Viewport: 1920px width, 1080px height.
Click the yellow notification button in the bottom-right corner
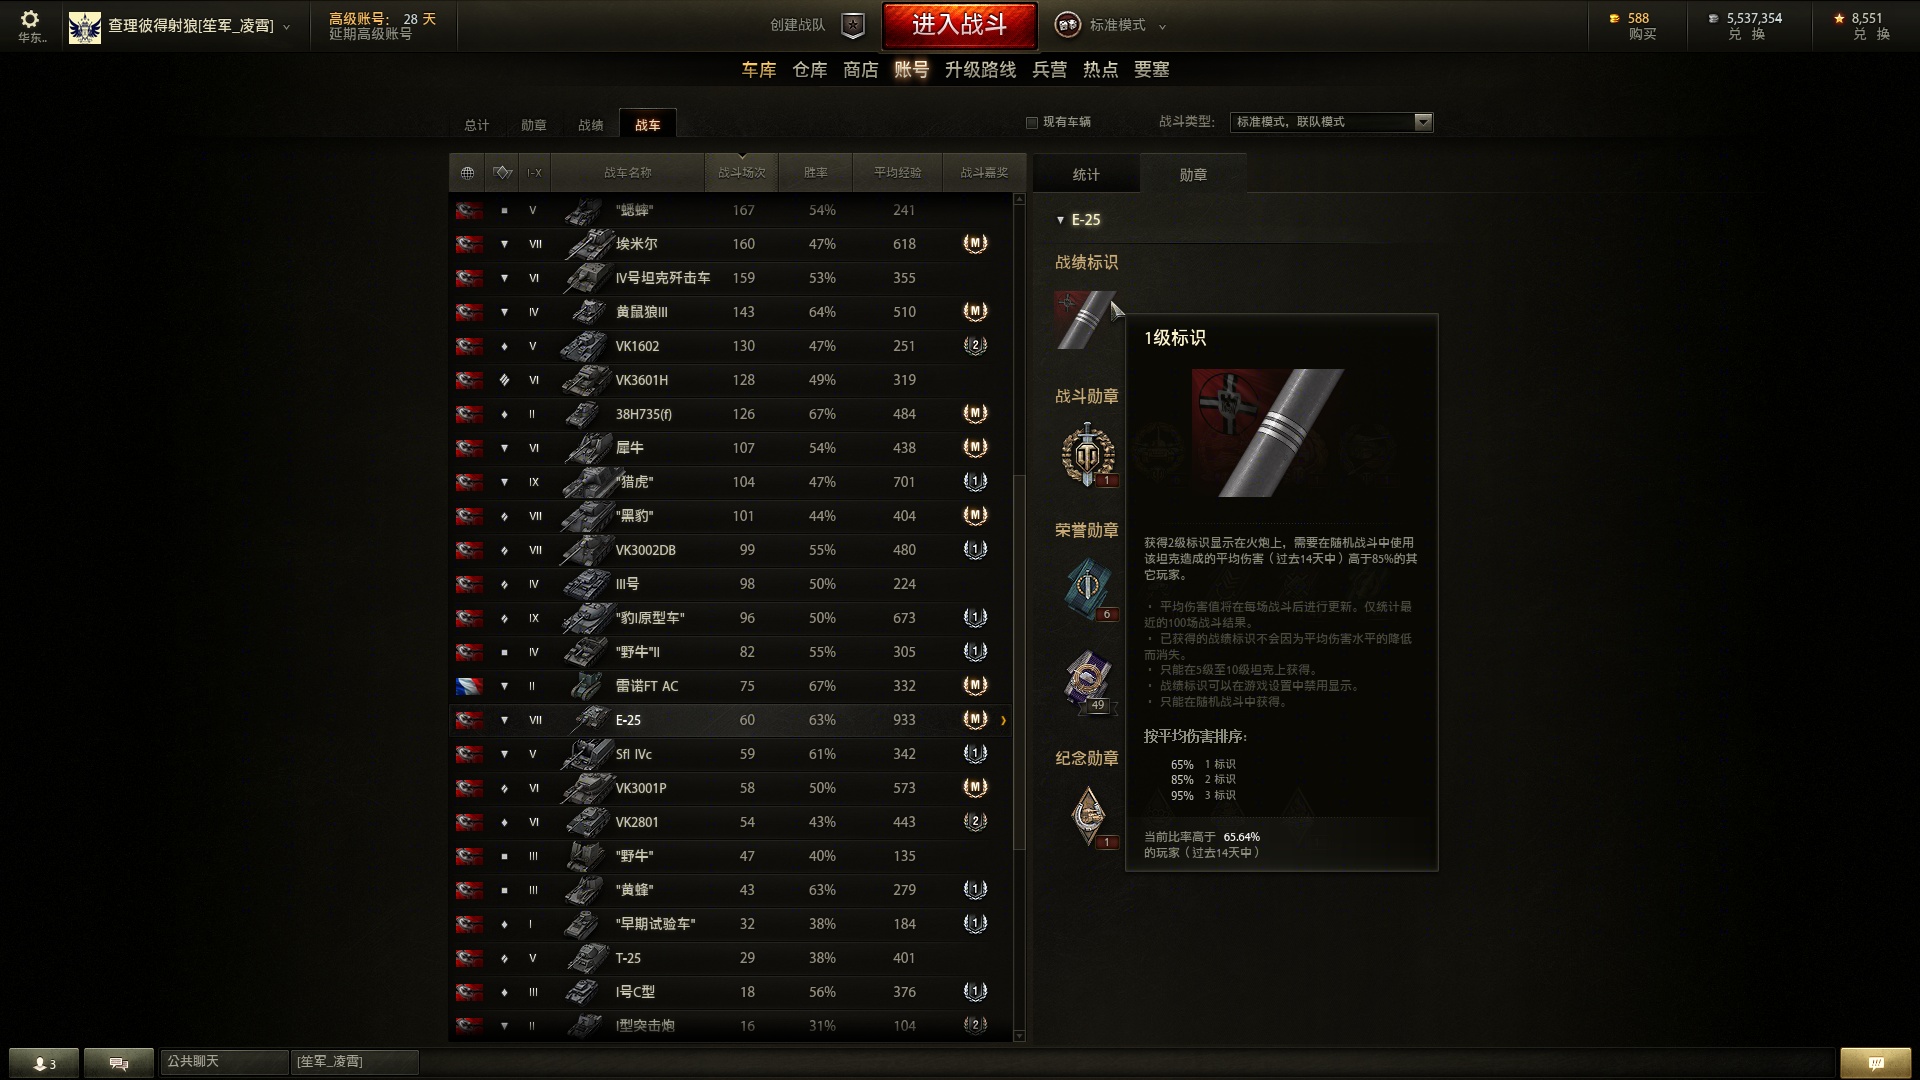click(1875, 1062)
